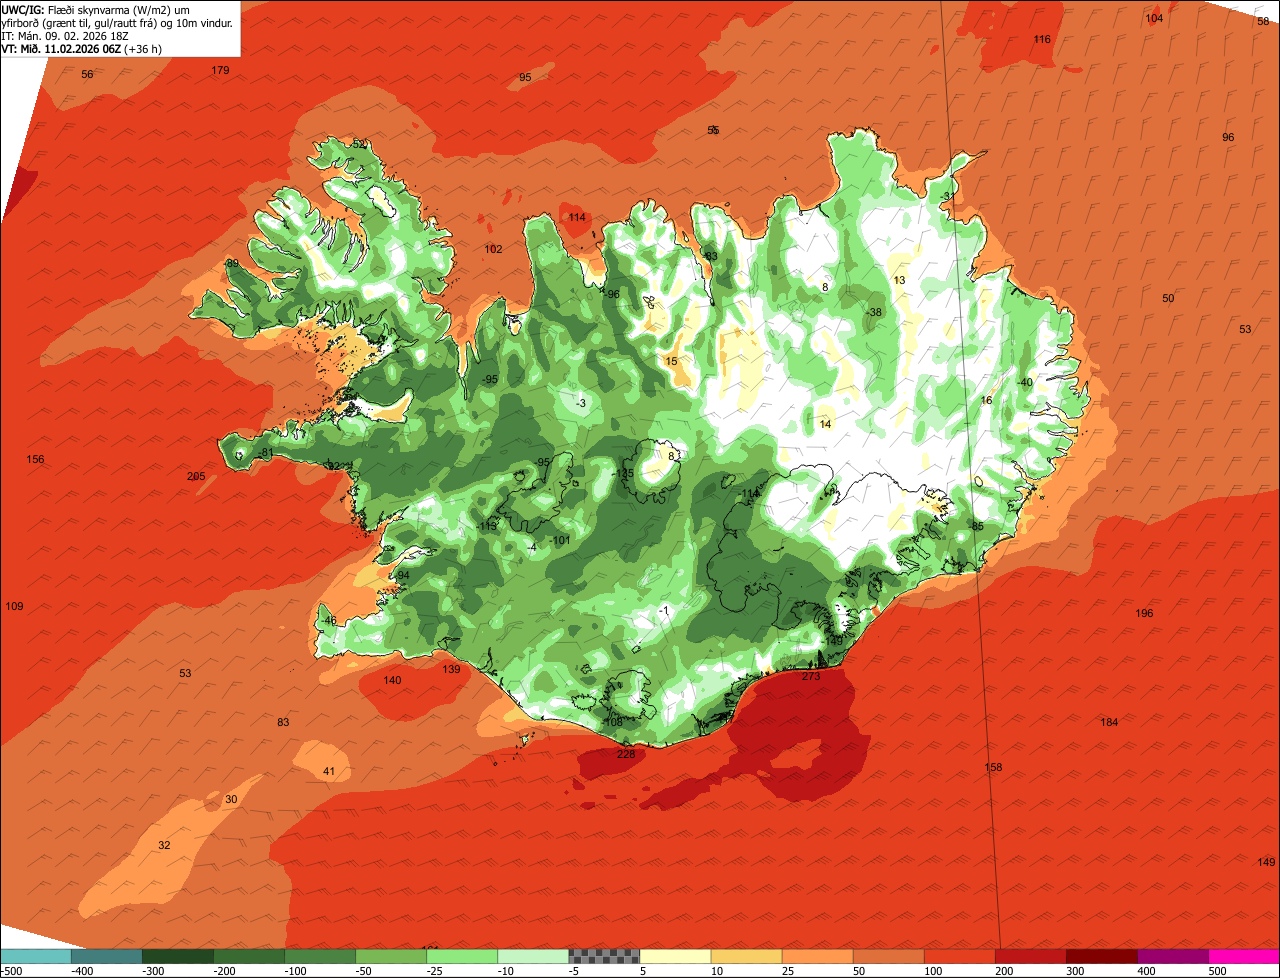Click the legend swatch between -500 and -400
This screenshot has width=1280, height=978.
(x=35, y=956)
